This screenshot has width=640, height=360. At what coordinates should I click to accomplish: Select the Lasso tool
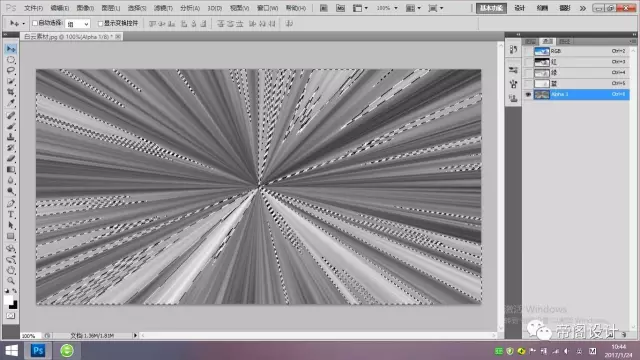tap(11, 71)
